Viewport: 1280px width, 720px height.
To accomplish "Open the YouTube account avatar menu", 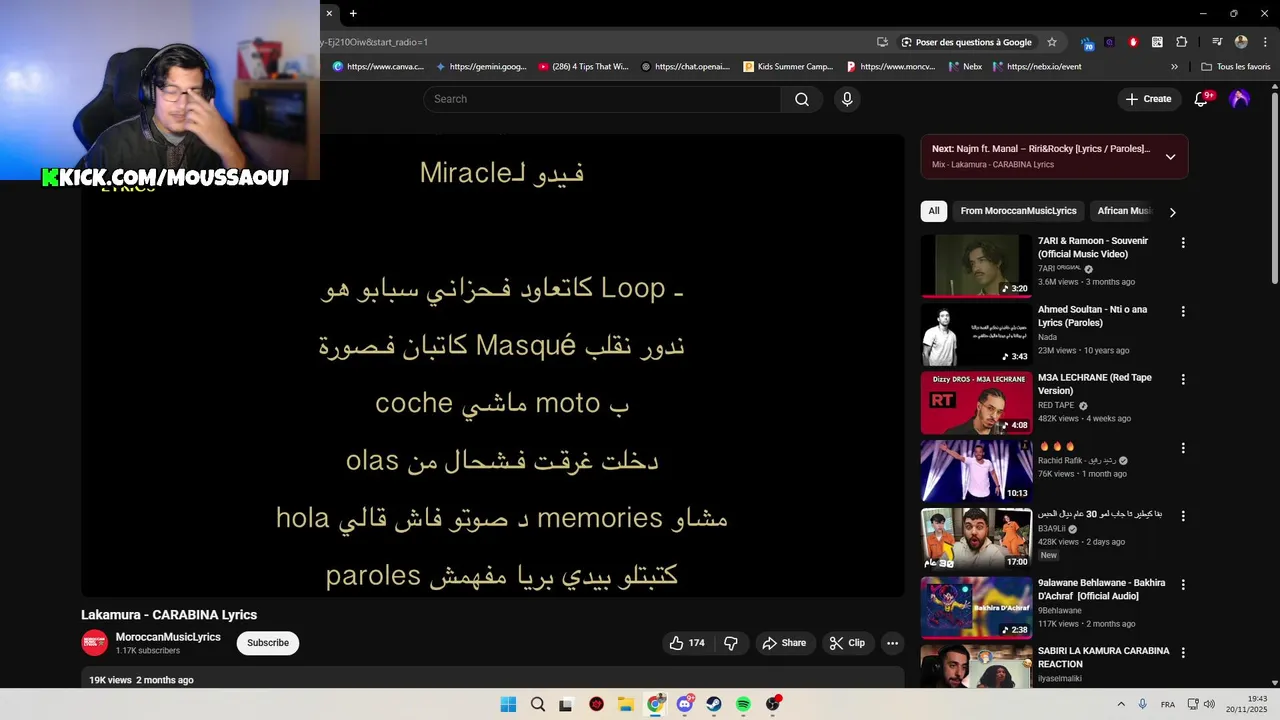I will tap(1239, 99).
